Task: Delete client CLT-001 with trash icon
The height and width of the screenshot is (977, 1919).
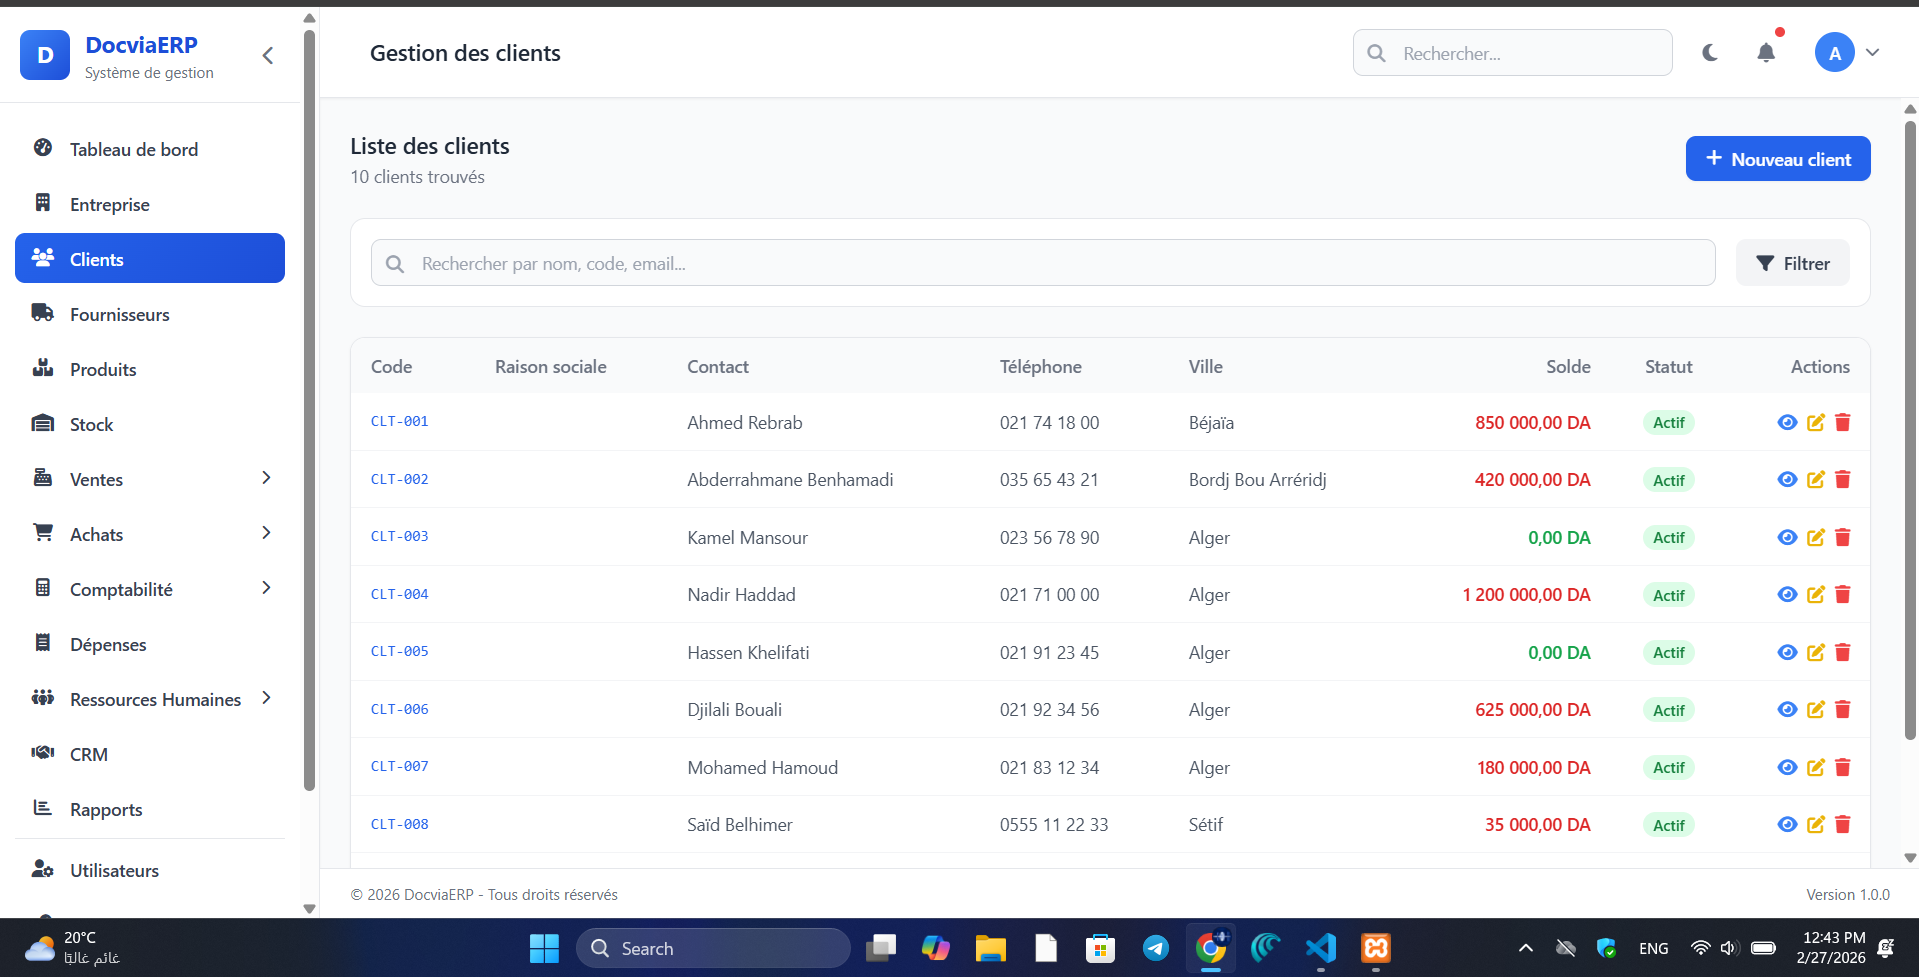Action: click(x=1843, y=423)
